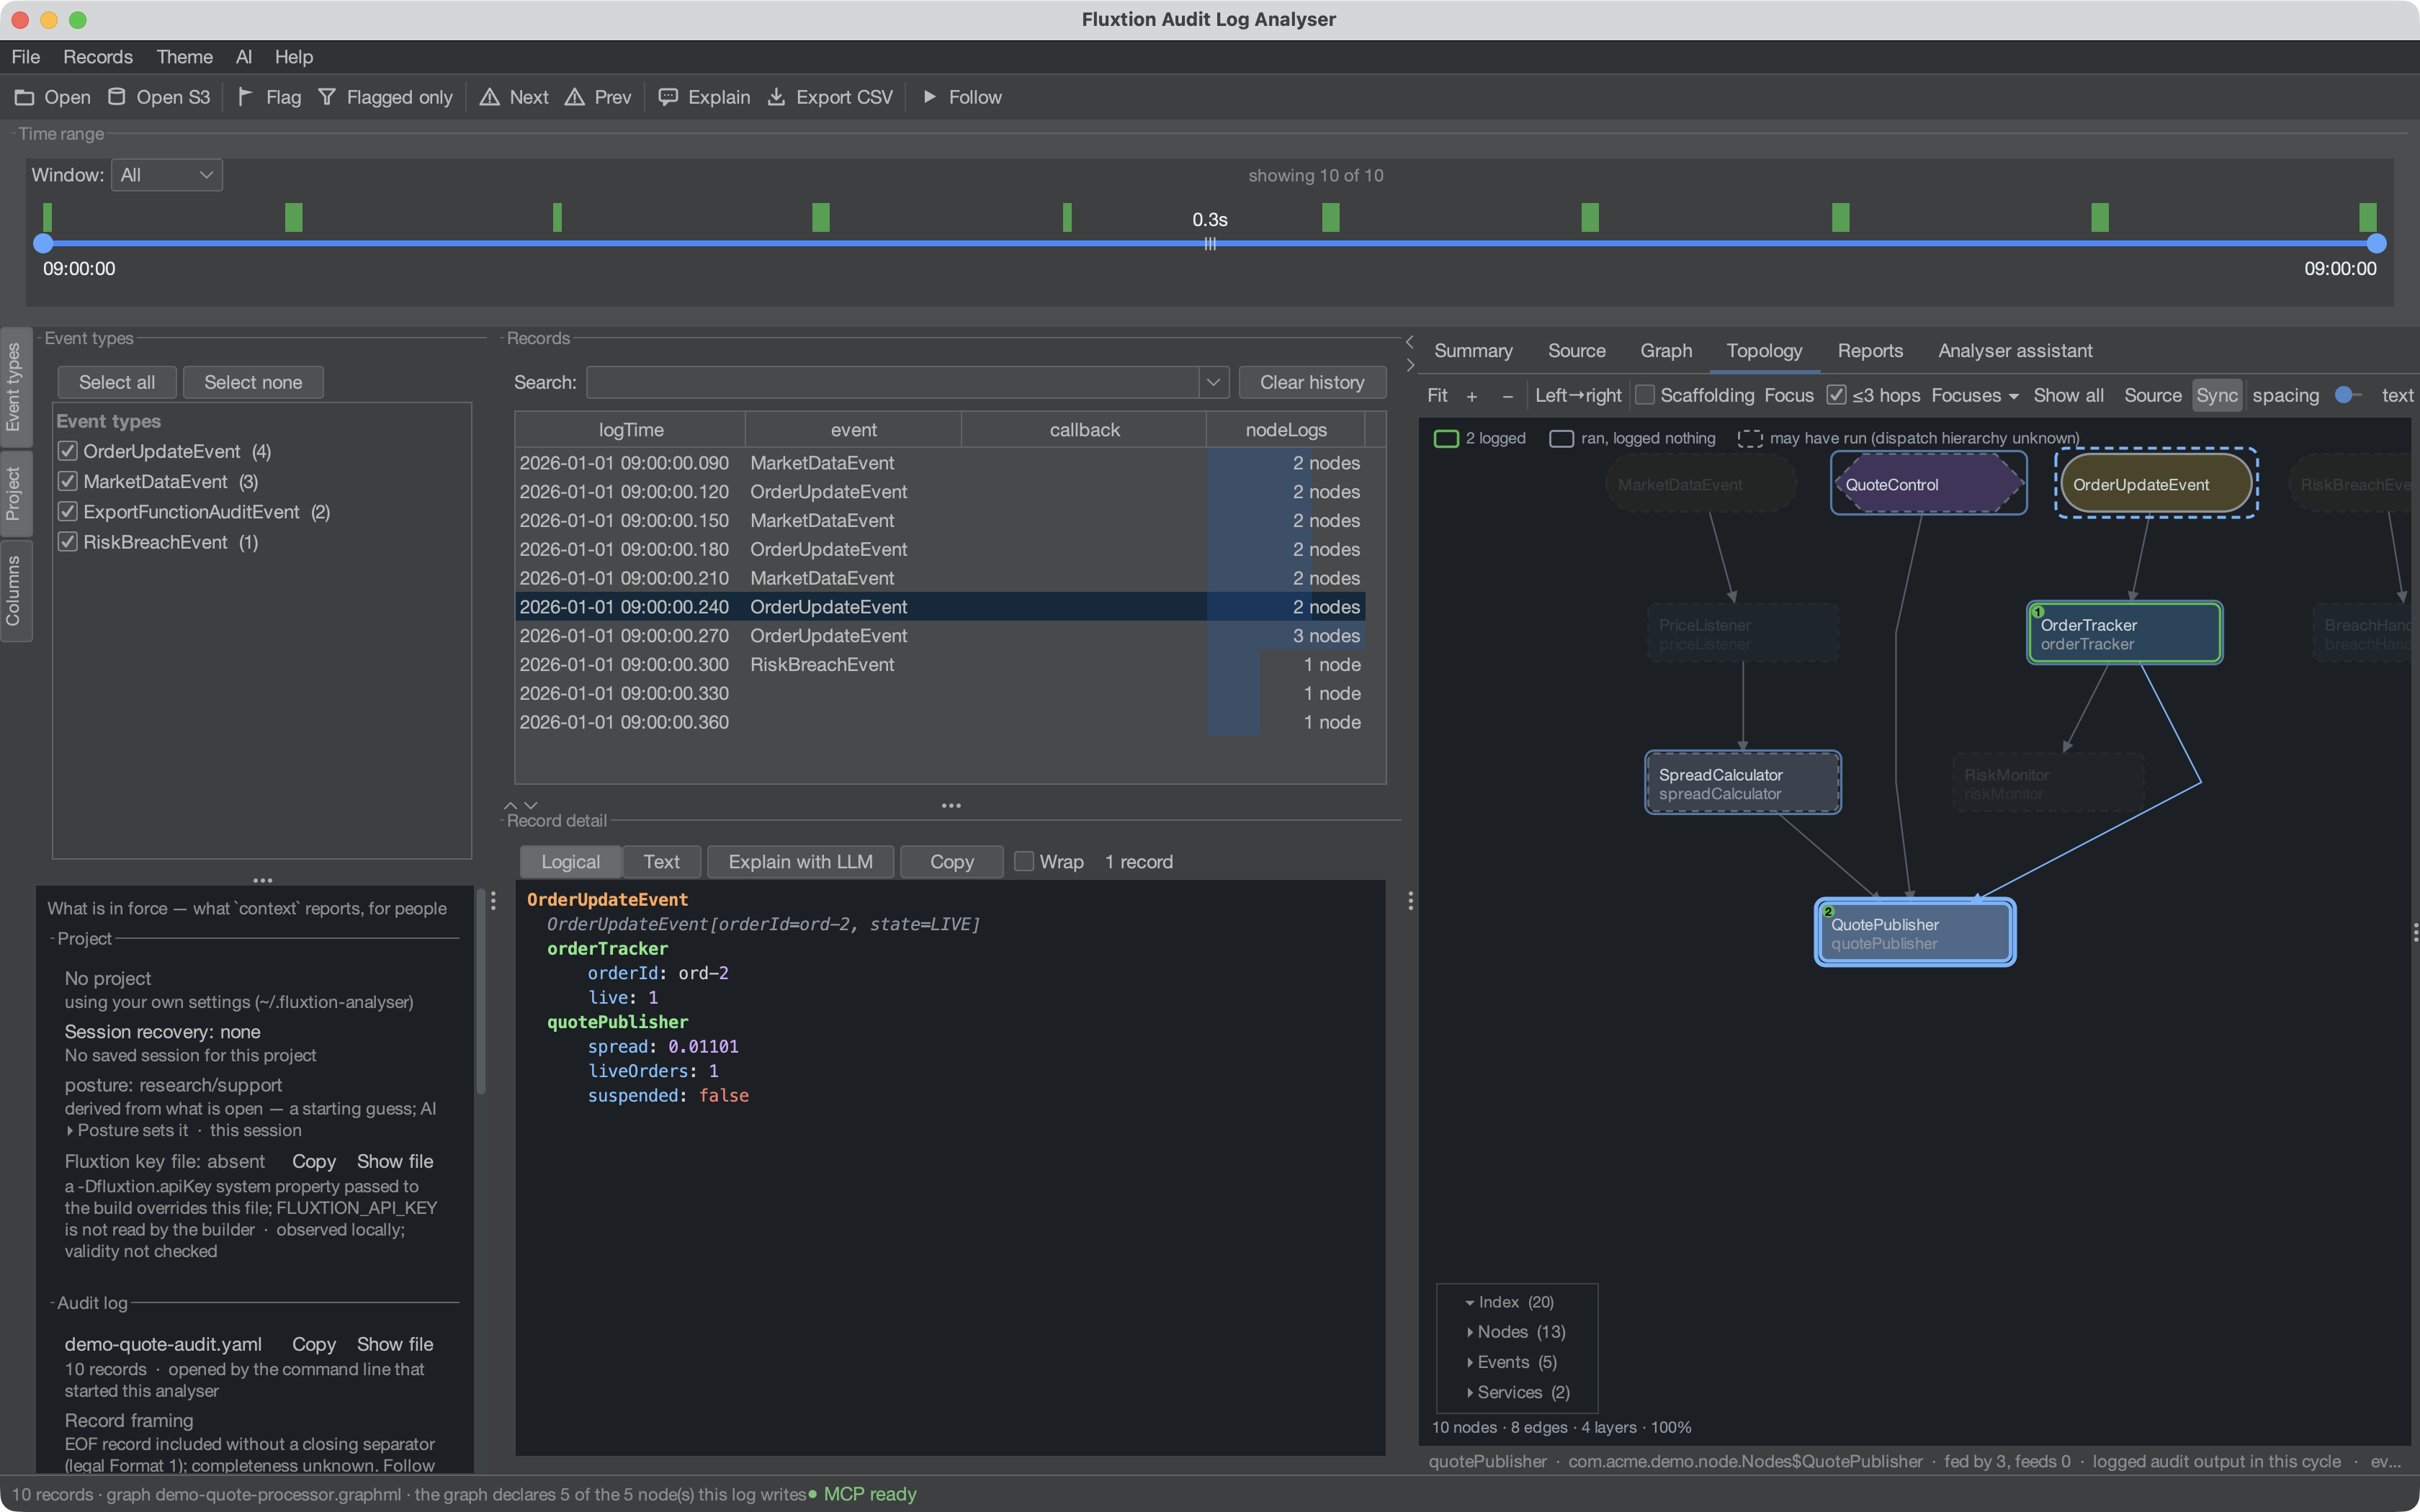Click the down caret above Record detail
This screenshot has width=2420, height=1512.
(x=531, y=805)
